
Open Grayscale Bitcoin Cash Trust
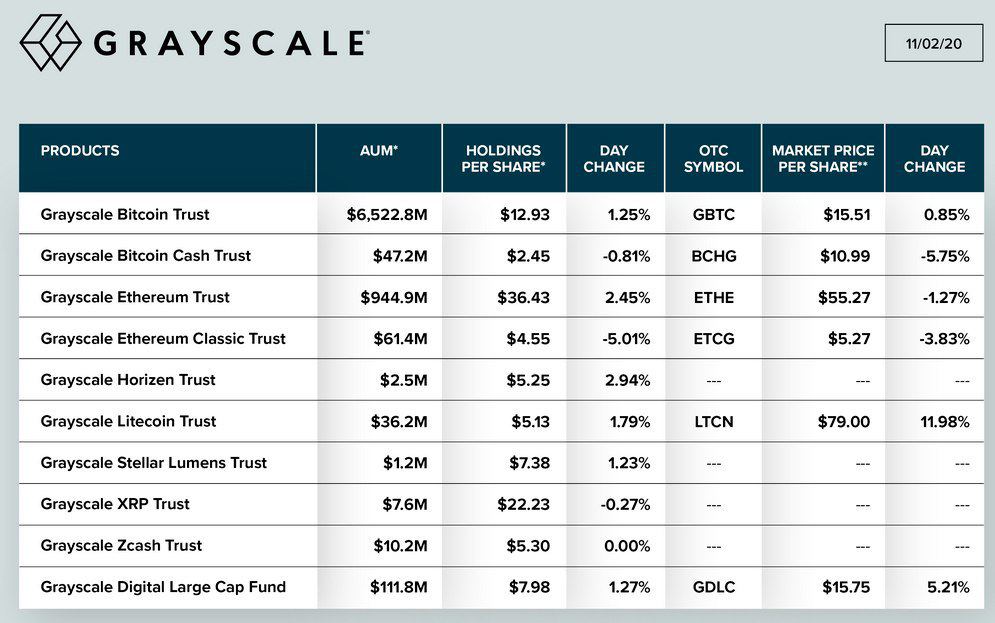146,255
